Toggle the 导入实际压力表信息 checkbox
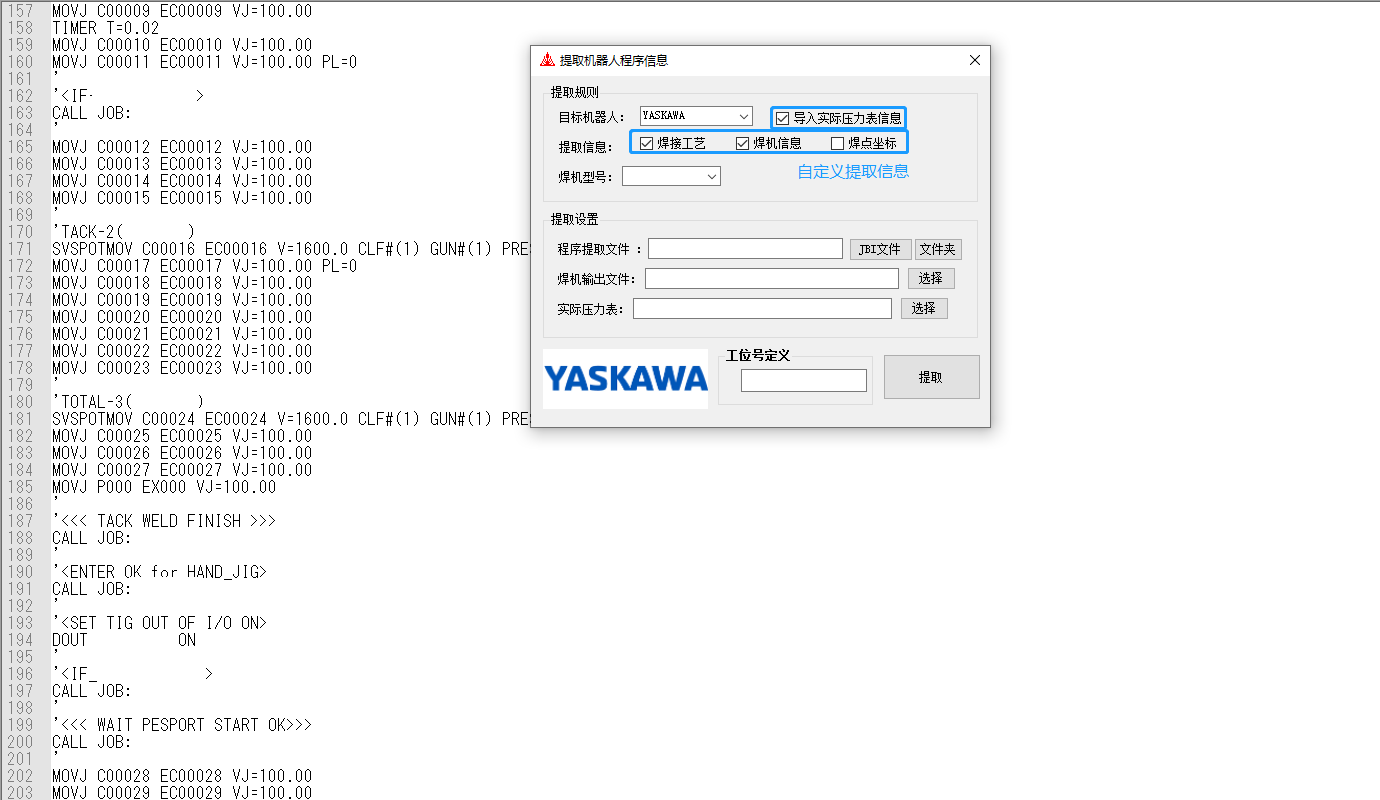This screenshot has width=1380, height=800. (781, 116)
